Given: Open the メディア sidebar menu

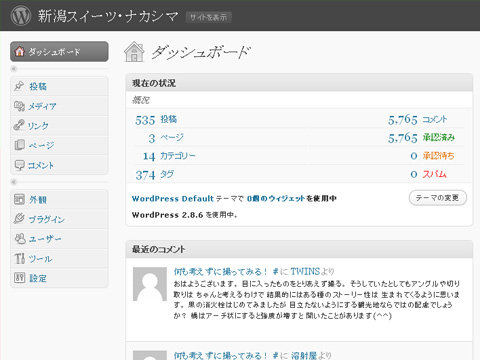Looking at the screenshot, I should point(59,106).
